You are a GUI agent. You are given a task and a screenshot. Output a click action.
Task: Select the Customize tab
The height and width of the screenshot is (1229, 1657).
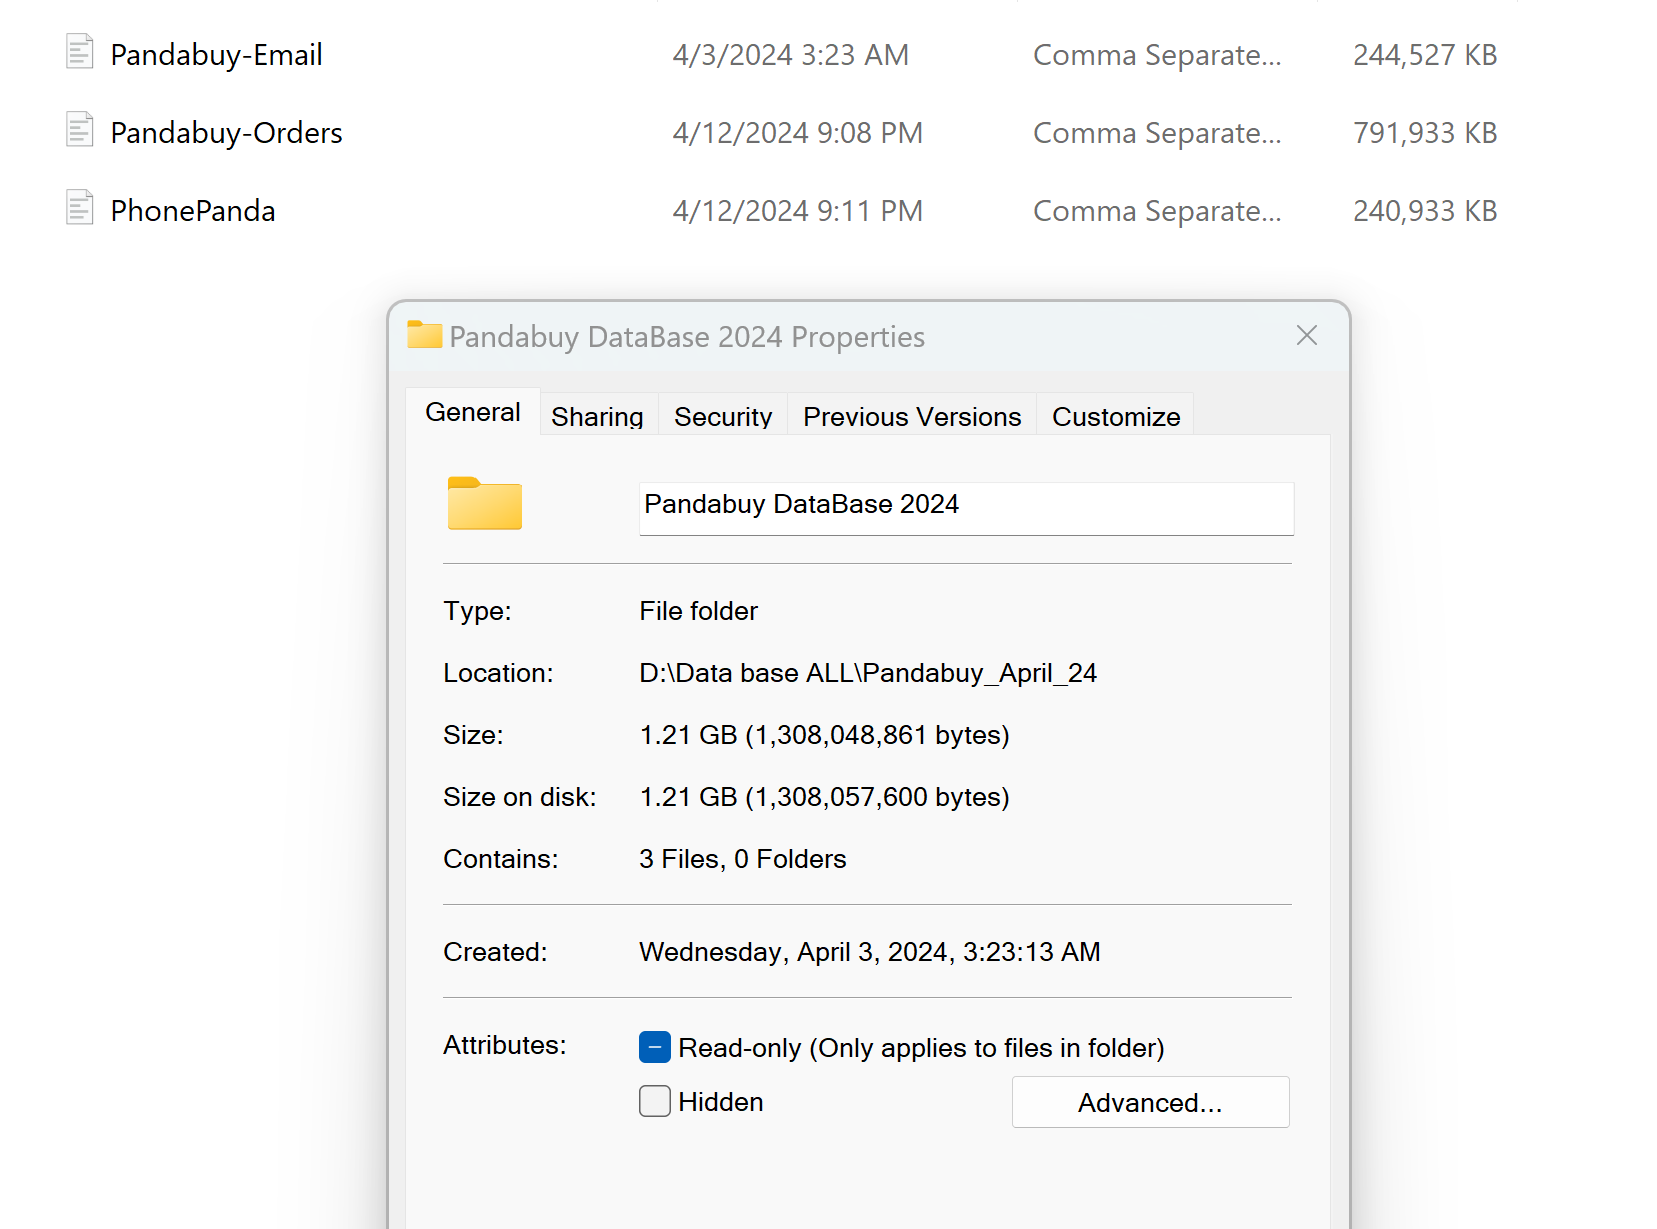click(1116, 416)
